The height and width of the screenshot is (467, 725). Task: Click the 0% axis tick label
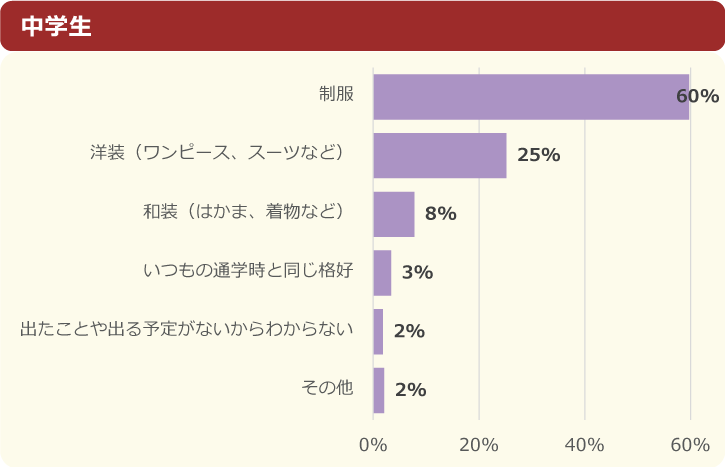click(x=373, y=445)
